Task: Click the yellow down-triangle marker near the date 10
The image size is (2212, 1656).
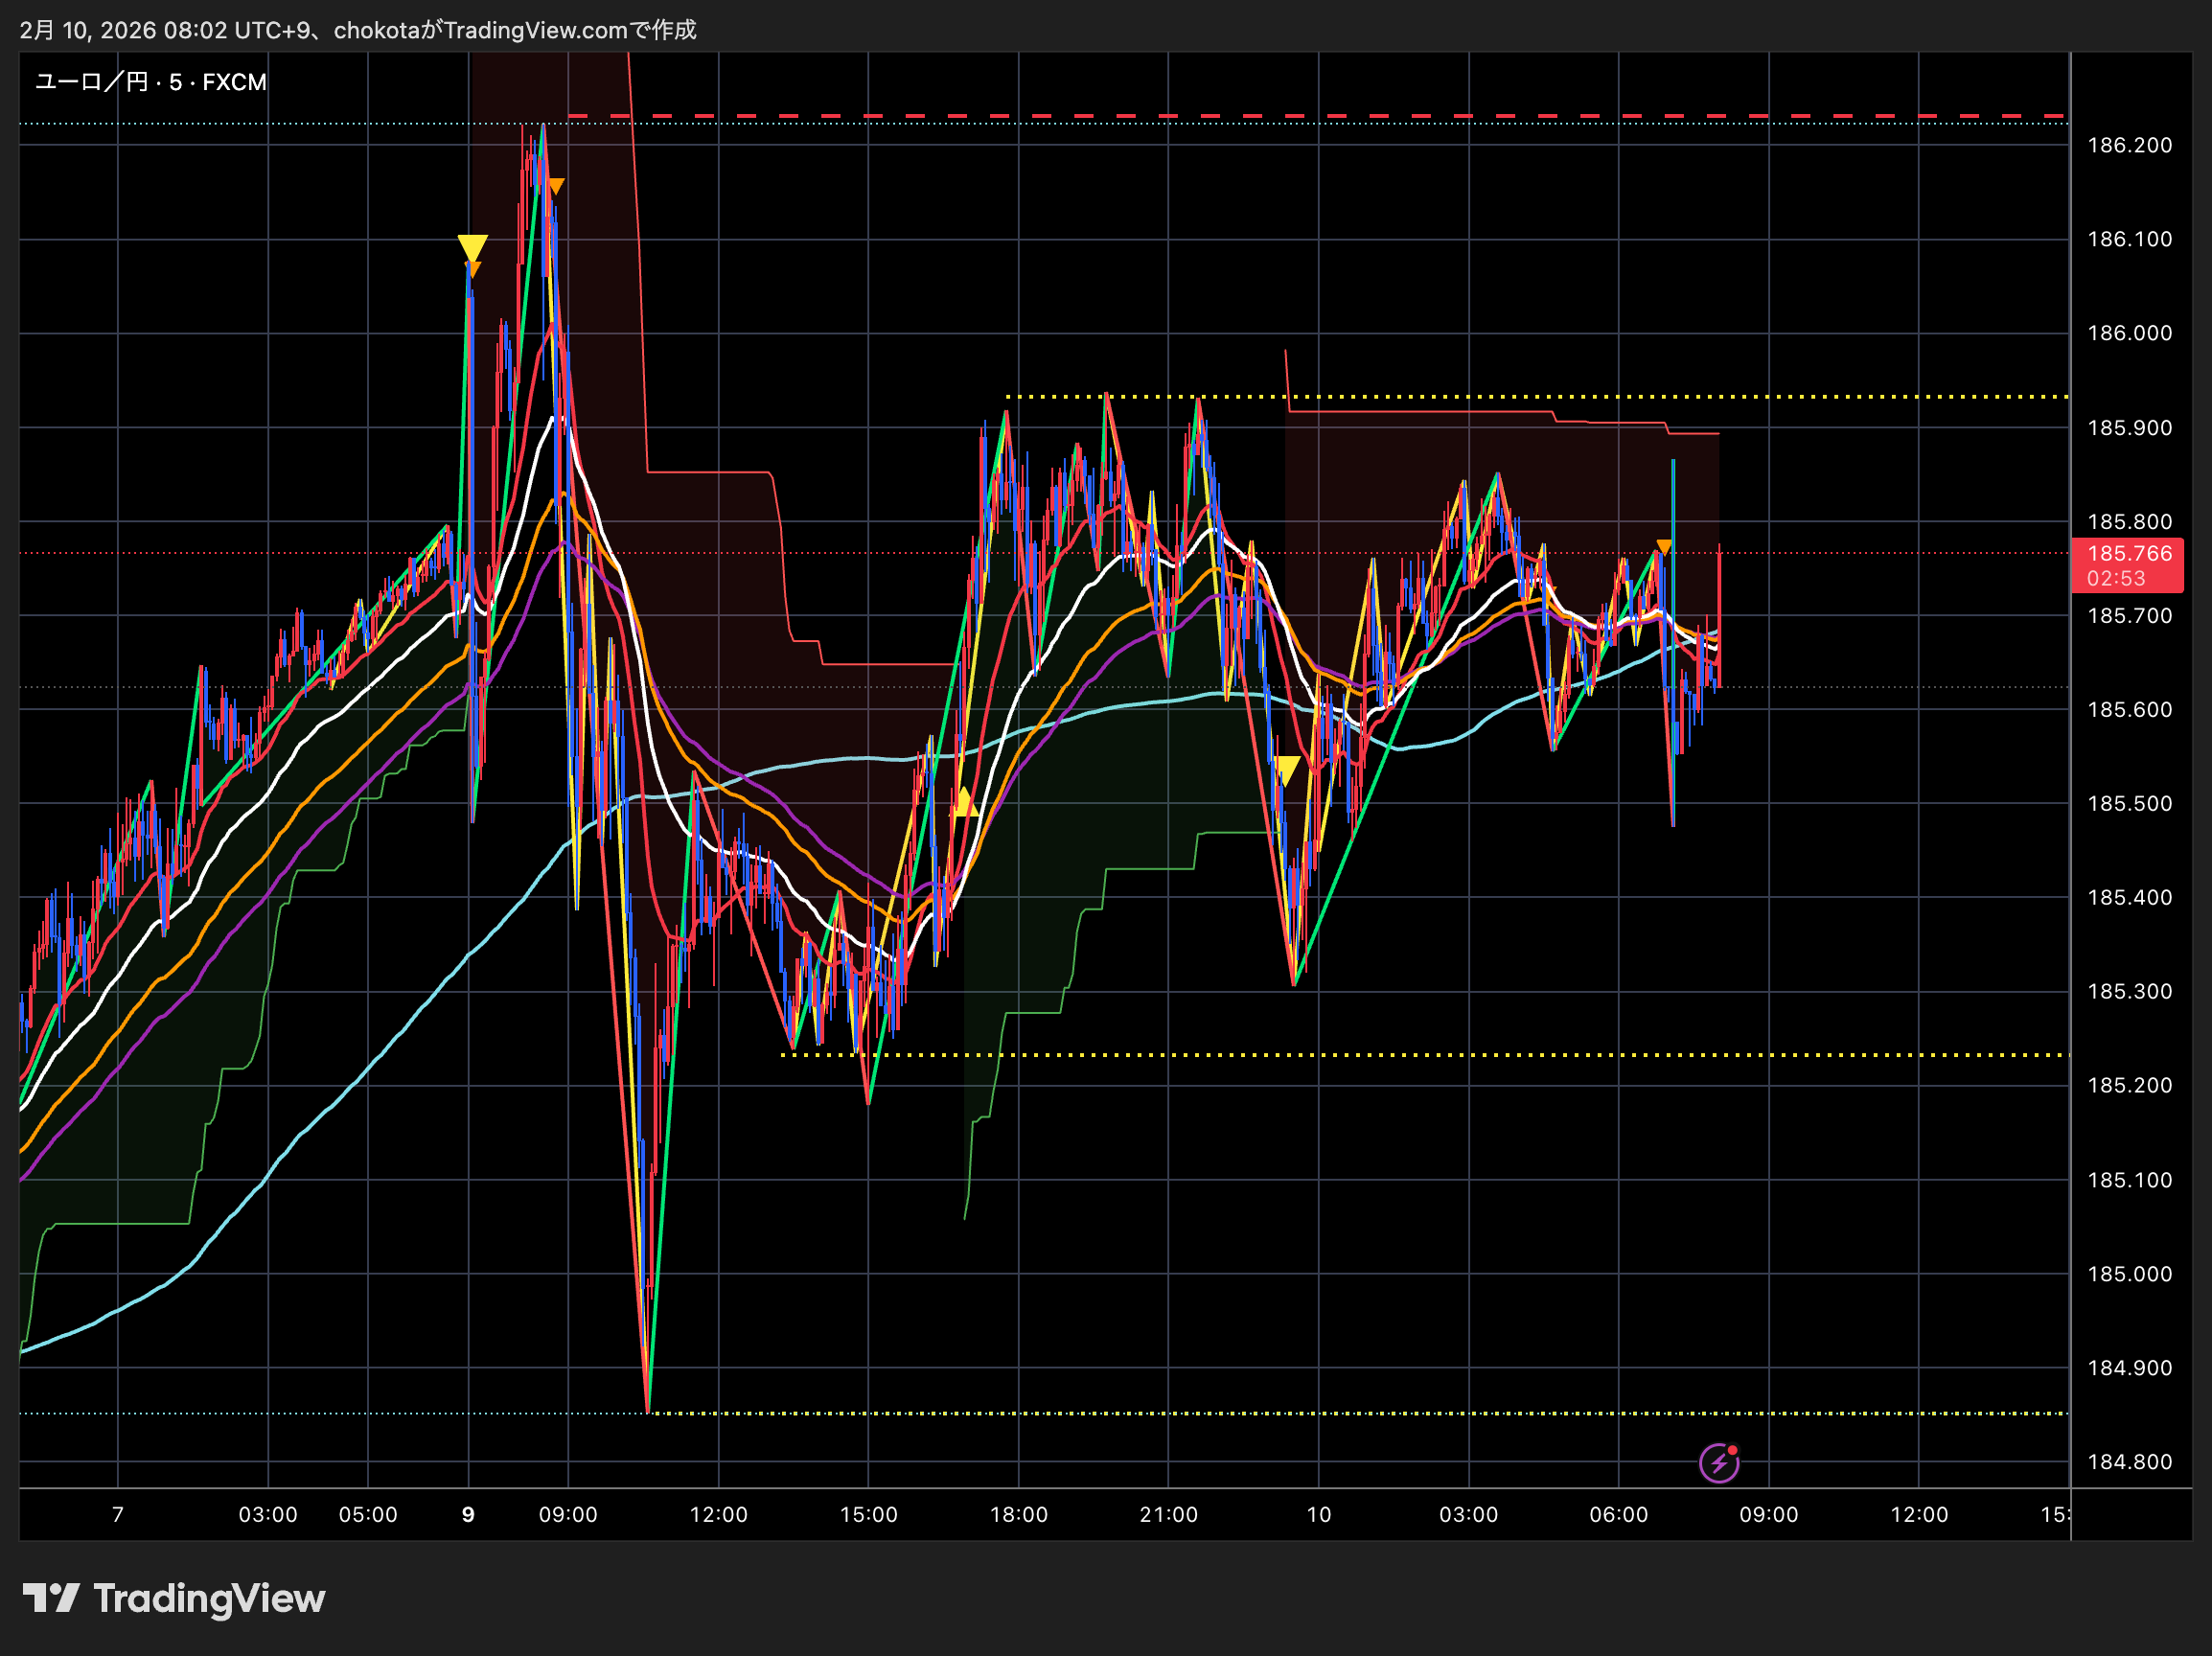Action: pos(1286,769)
